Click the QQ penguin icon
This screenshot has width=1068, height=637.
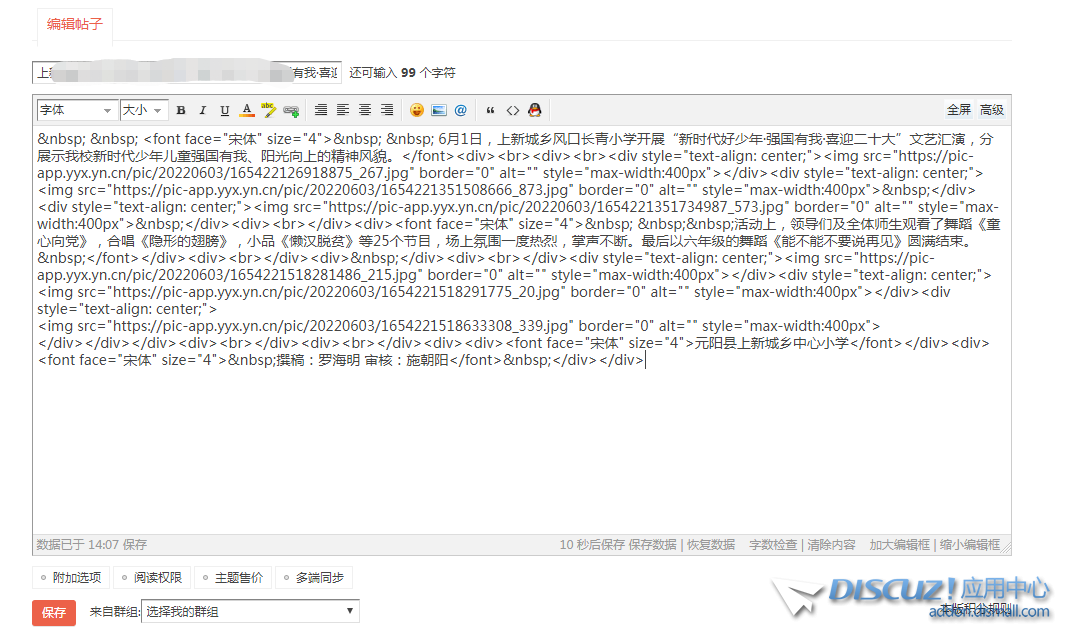coord(535,110)
